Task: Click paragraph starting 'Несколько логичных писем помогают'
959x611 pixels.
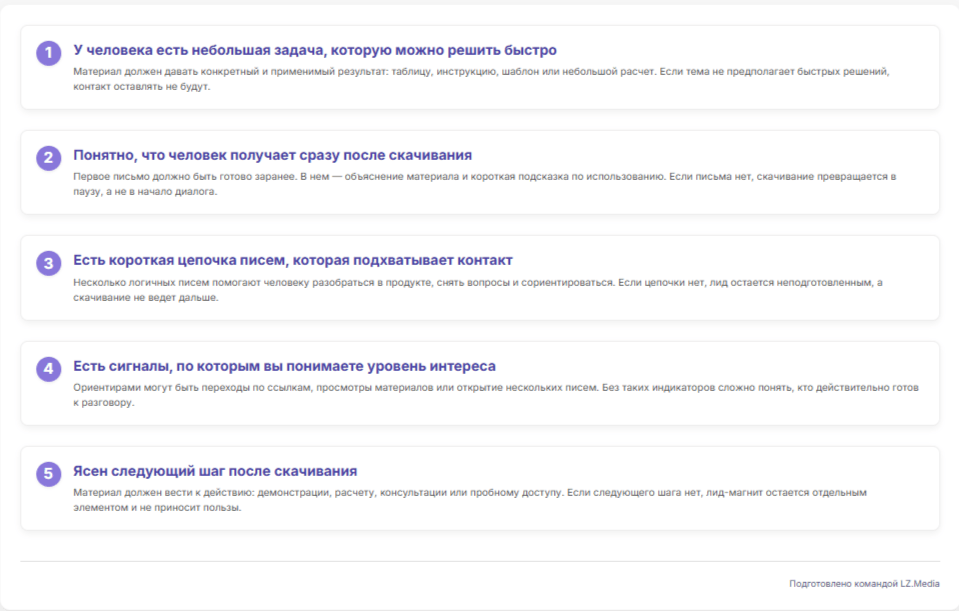Action: [478, 290]
